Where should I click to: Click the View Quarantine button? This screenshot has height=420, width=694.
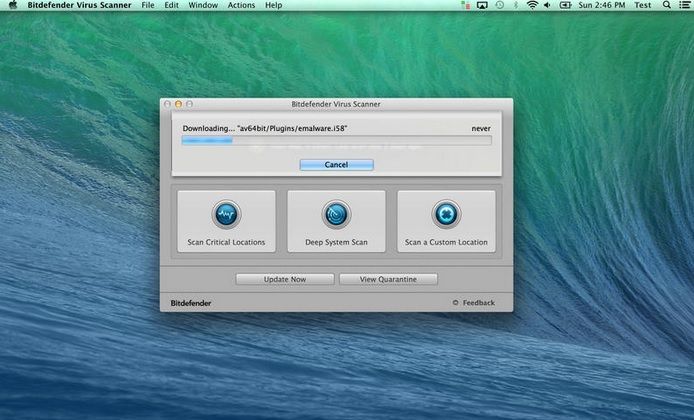pos(388,279)
